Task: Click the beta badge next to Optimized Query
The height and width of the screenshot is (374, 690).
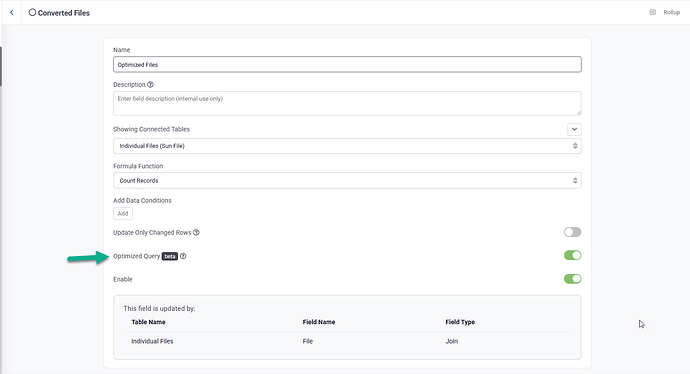Action: (170, 256)
